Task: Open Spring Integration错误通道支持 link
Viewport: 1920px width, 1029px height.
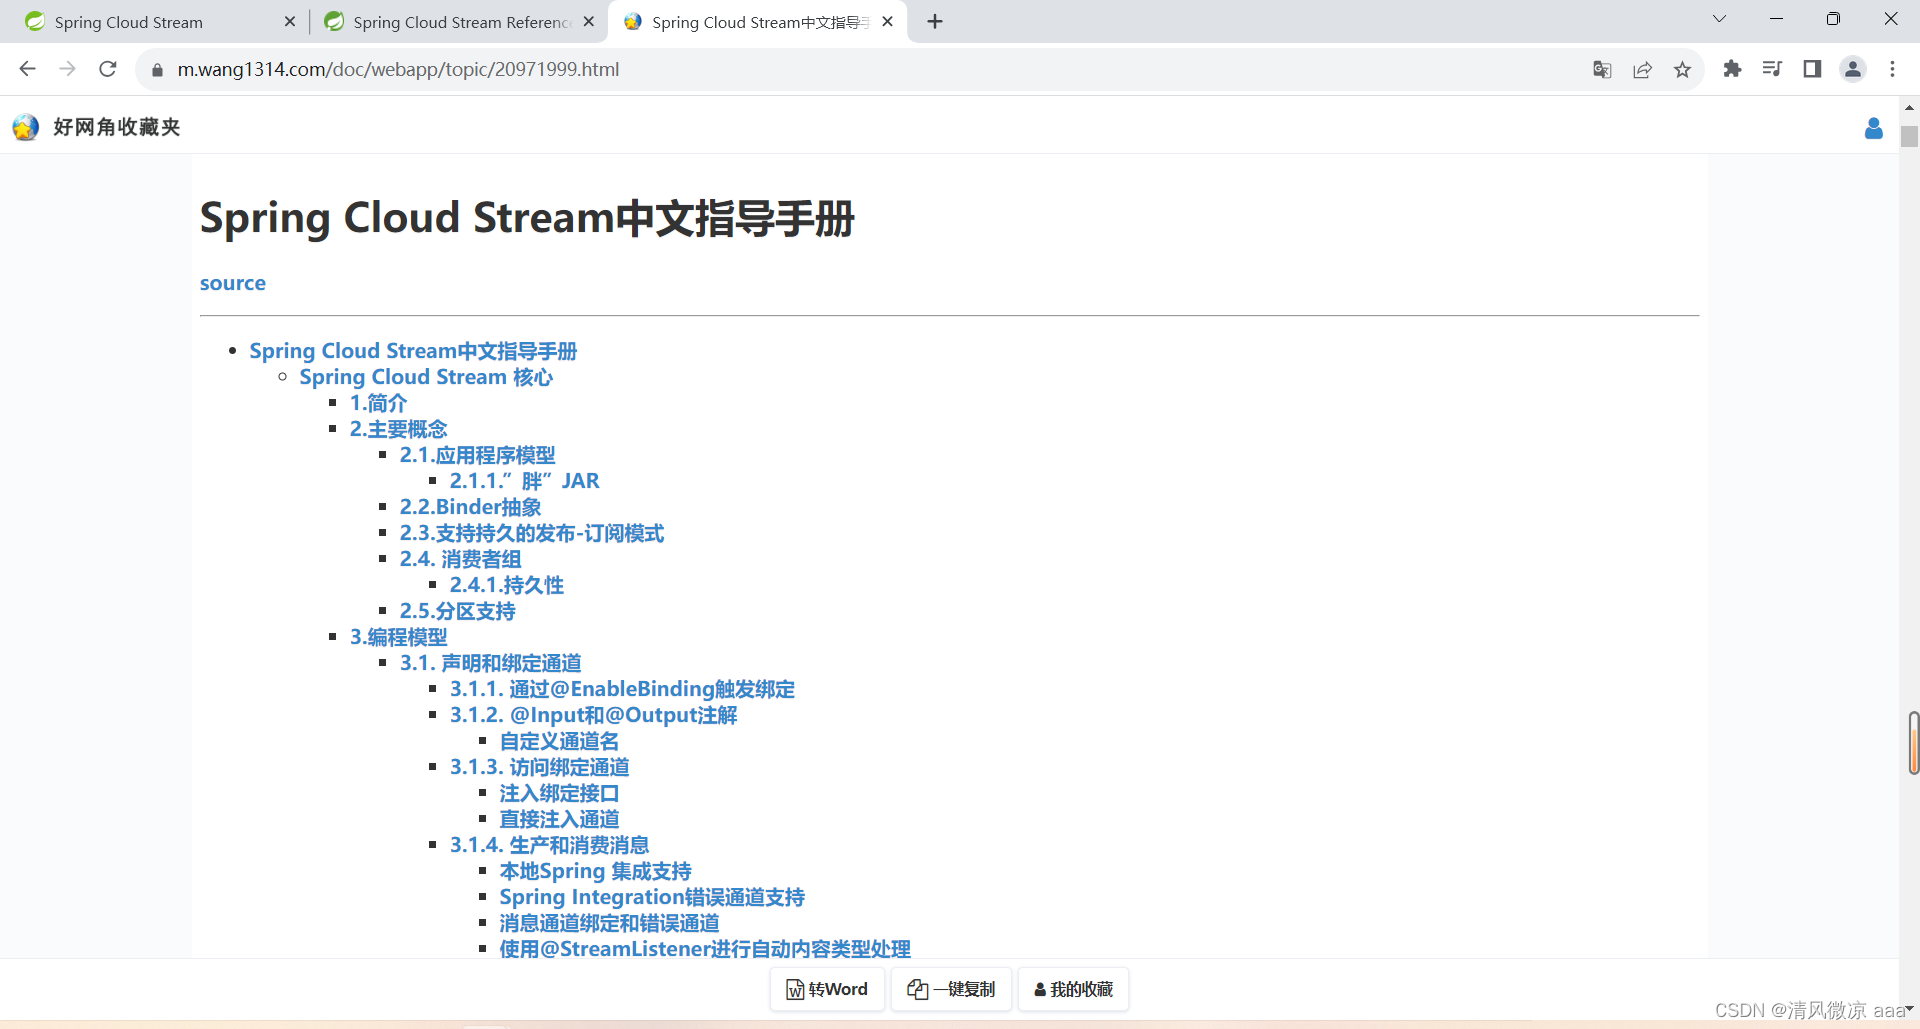Action: [652, 897]
